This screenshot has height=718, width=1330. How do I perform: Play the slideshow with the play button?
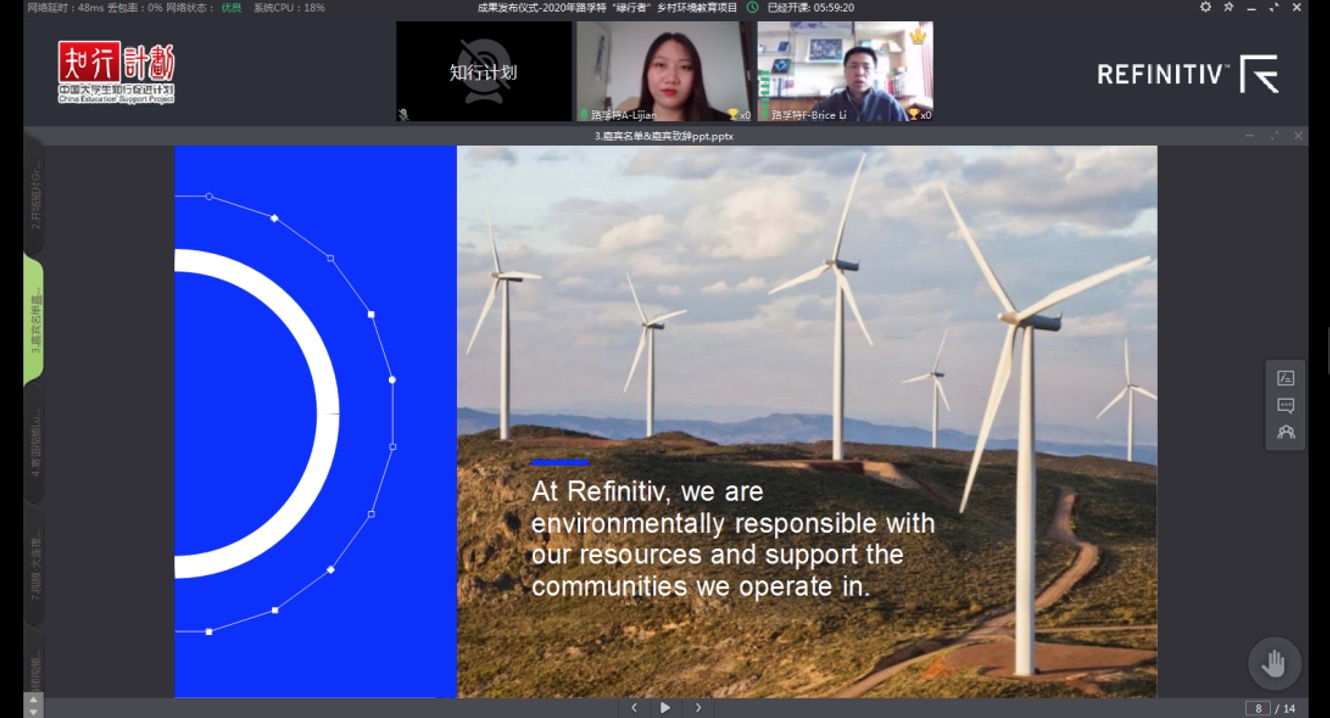[665, 707]
